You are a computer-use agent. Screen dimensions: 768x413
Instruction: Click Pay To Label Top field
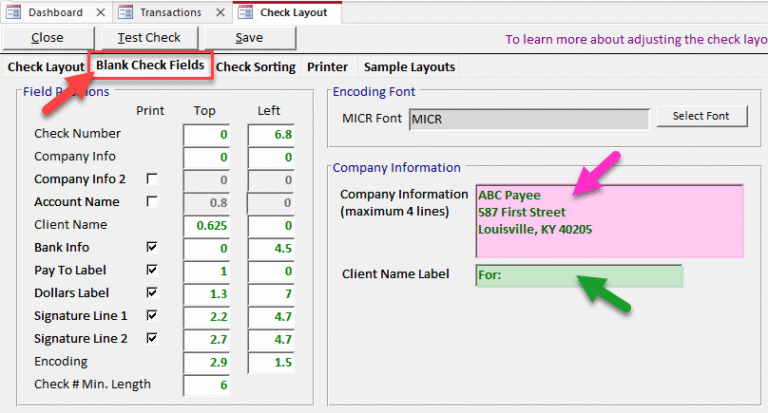pyautogui.click(x=206, y=271)
